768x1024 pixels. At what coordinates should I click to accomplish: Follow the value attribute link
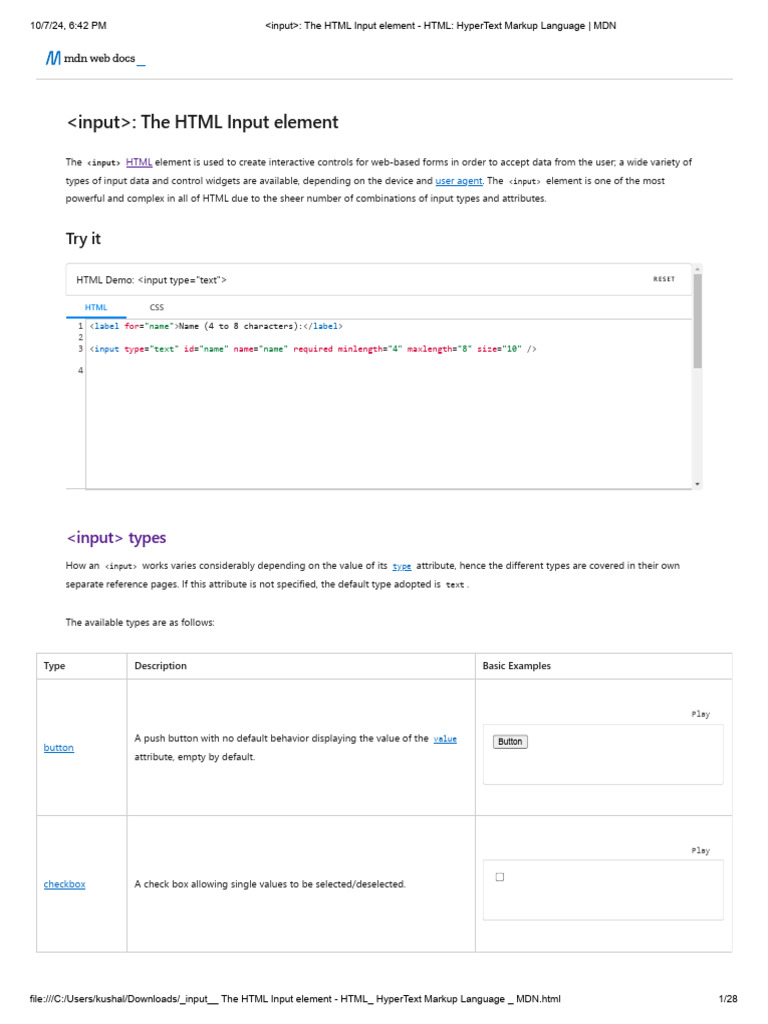445,739
